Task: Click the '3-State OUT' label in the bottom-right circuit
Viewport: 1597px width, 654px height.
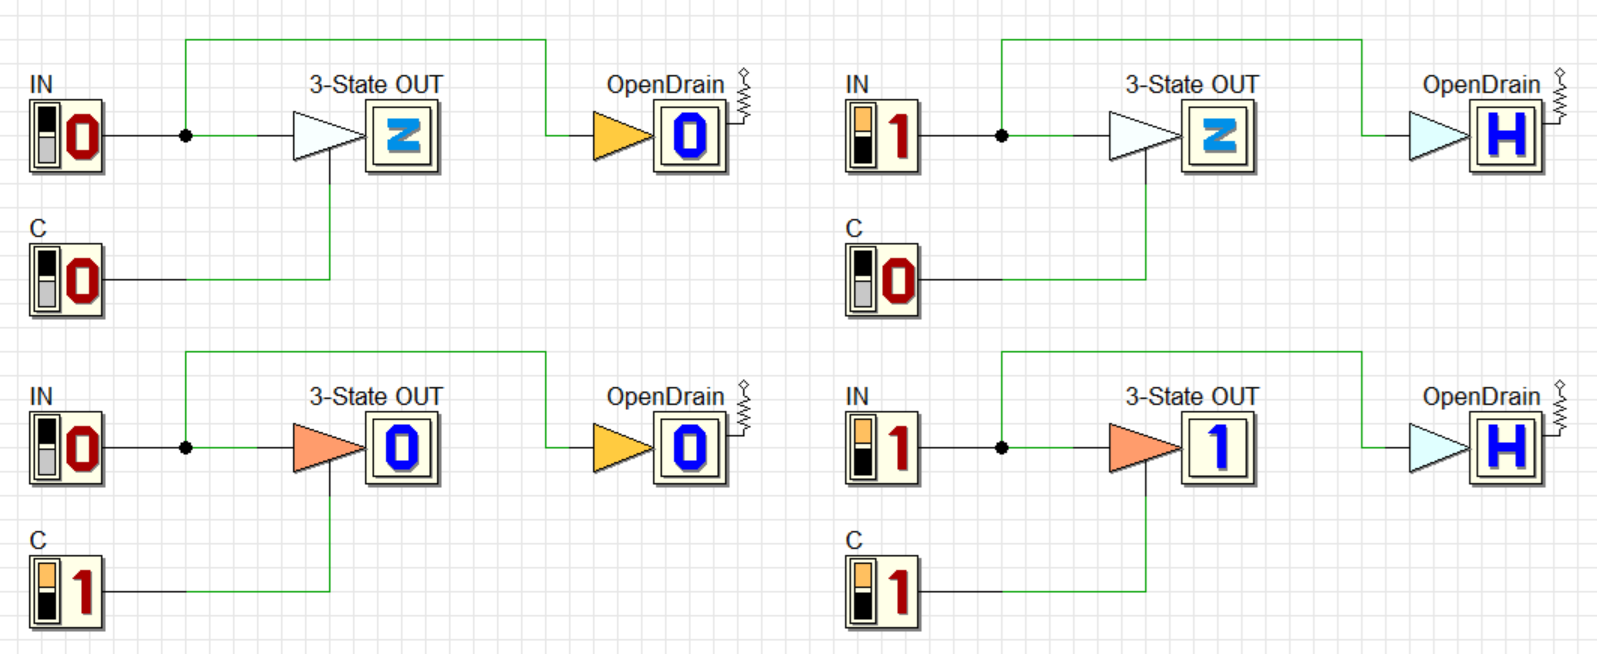Action: (1192, 397)
